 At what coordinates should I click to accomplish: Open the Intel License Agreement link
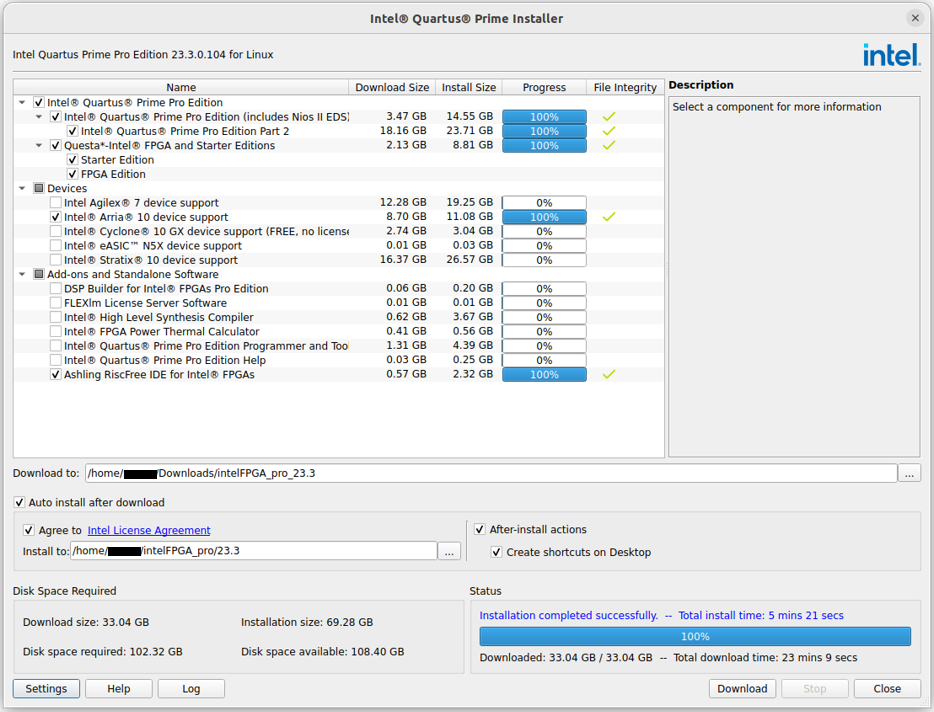coord(149,531)
